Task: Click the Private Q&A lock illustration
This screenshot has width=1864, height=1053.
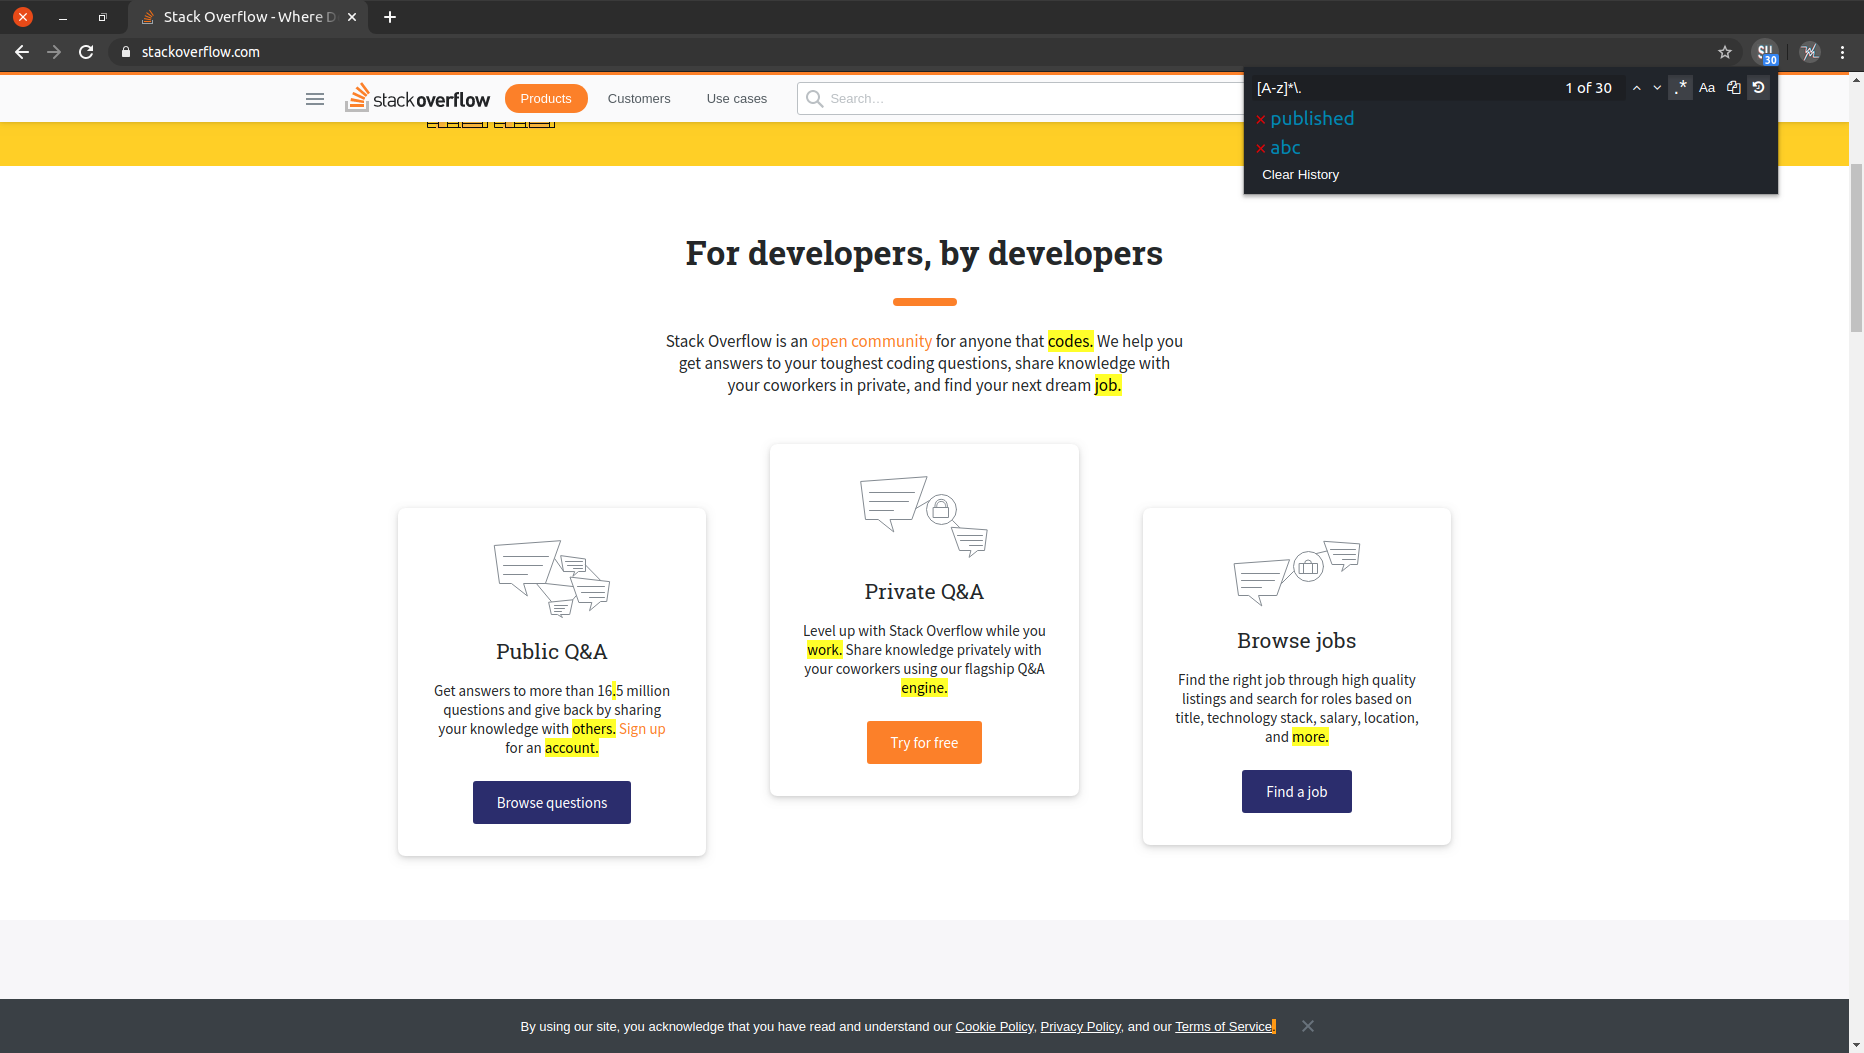Action: (924, 516)
